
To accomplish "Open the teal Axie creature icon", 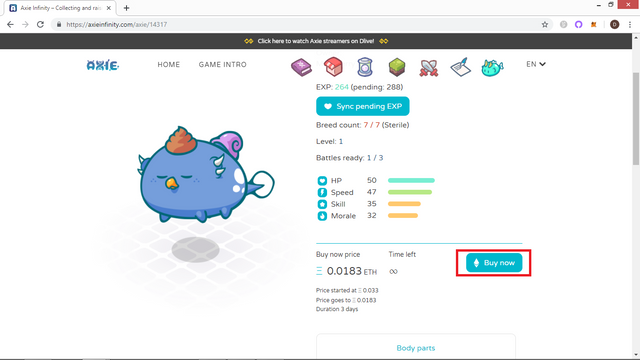I will coord(492,68).
